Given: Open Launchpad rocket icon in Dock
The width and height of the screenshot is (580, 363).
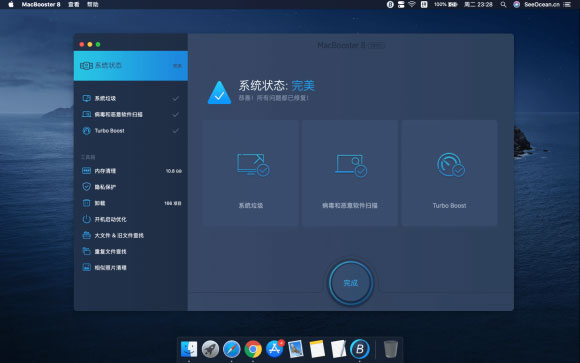Looking at the screenshot, I should point(210,349).
